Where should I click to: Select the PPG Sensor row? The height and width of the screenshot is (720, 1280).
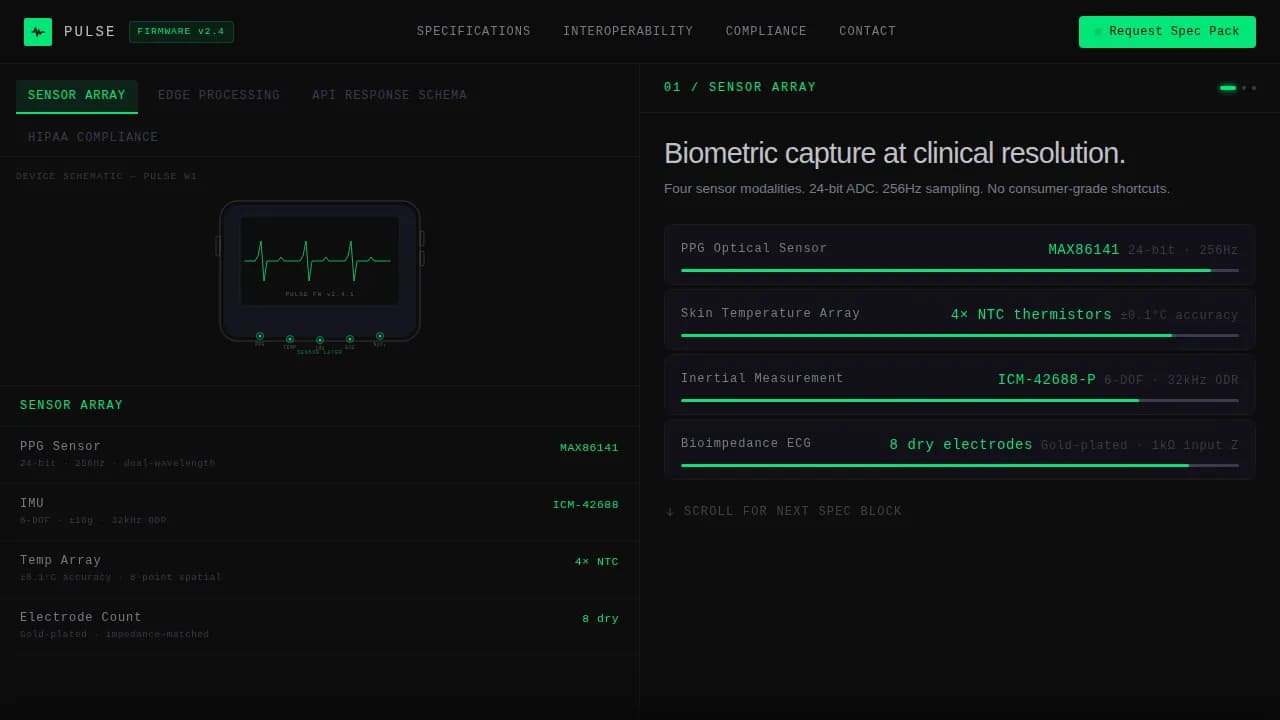pyautogui.click(x=319, y=455)
